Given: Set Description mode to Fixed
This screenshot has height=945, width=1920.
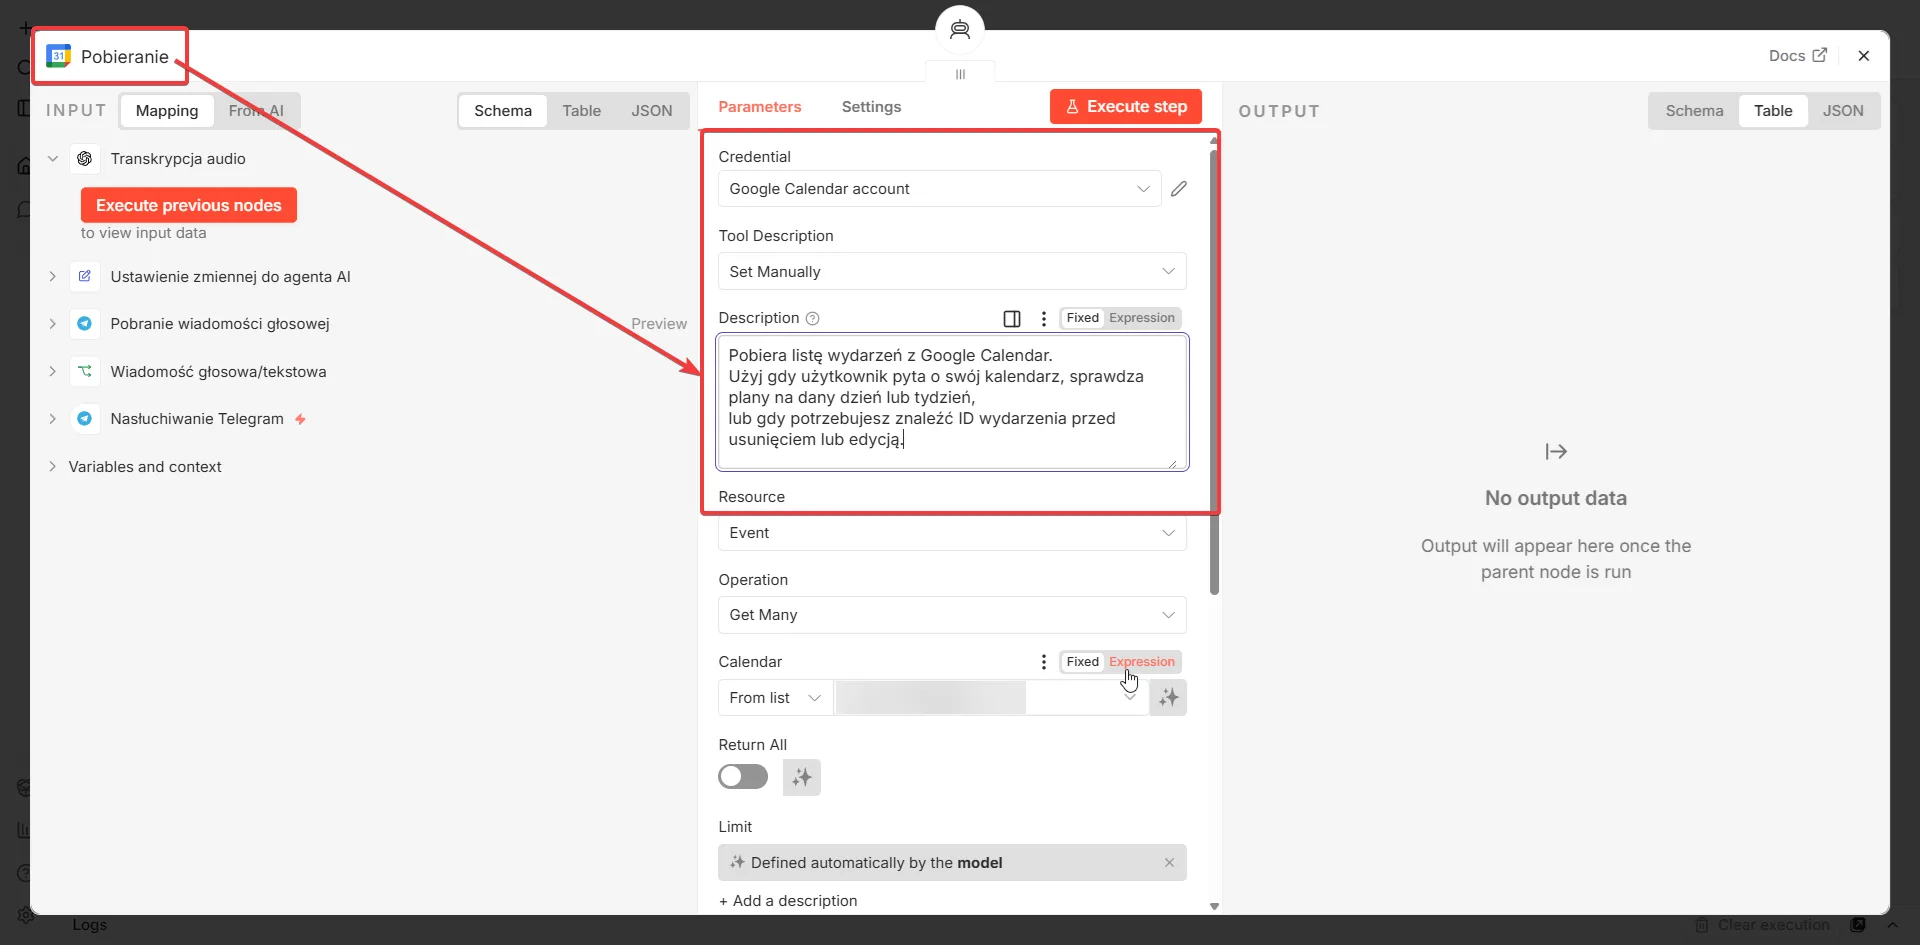Looking at the screenshot, I should [x=1082, y=318].
